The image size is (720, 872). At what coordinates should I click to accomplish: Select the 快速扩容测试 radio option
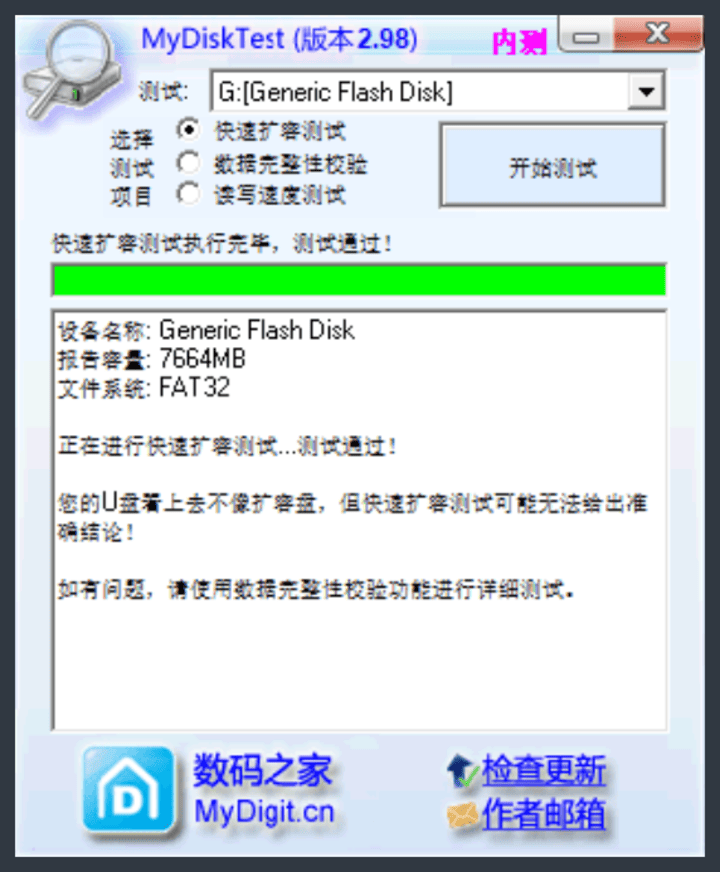coord(188,131)
